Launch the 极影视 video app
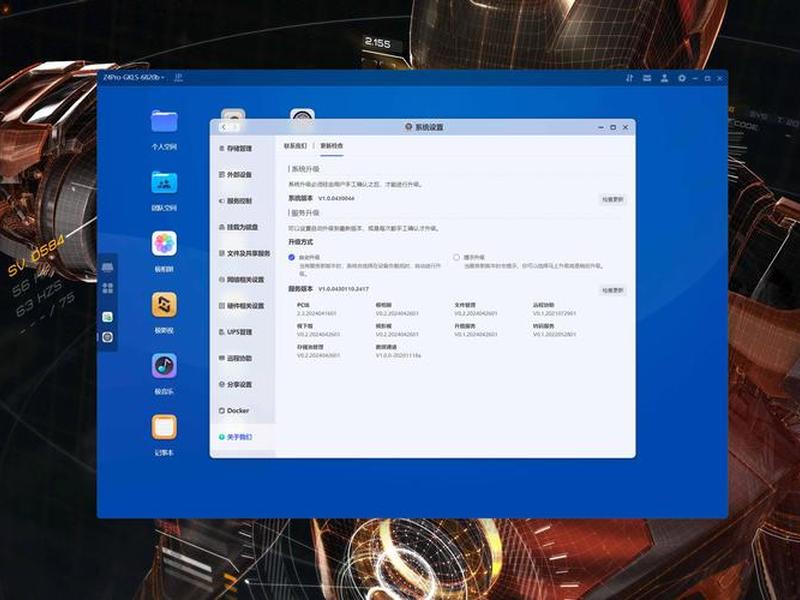 click(x=164, y=305)
